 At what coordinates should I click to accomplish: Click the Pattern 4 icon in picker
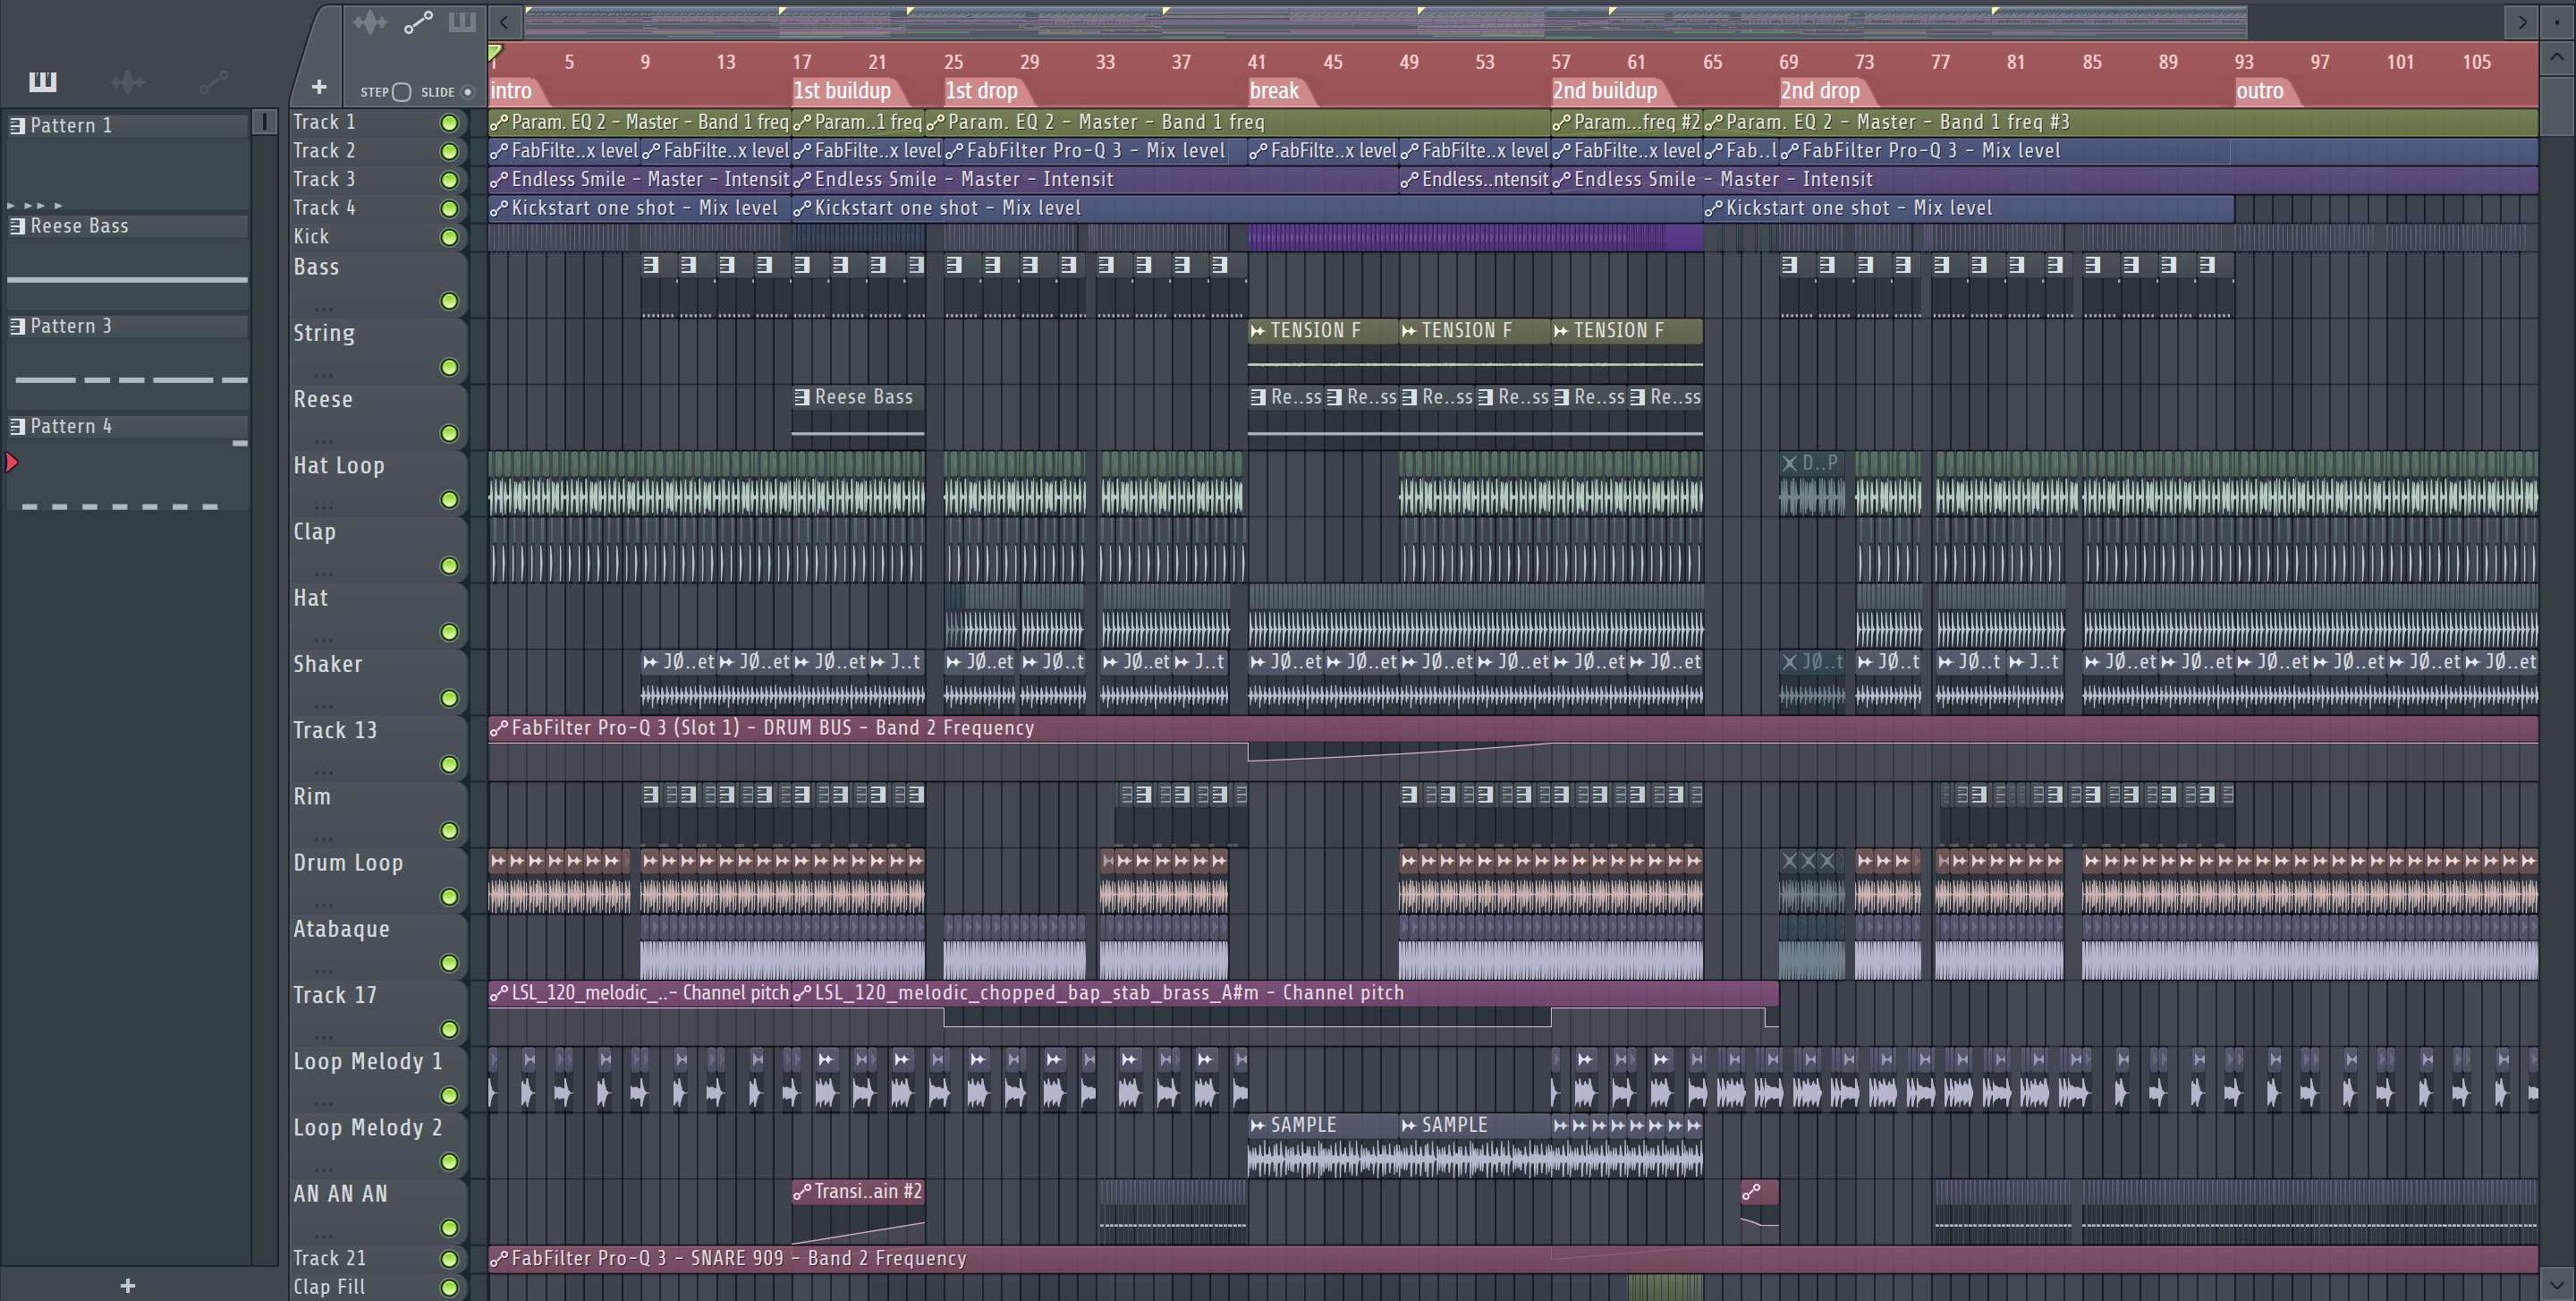click(x=17, y=426)
